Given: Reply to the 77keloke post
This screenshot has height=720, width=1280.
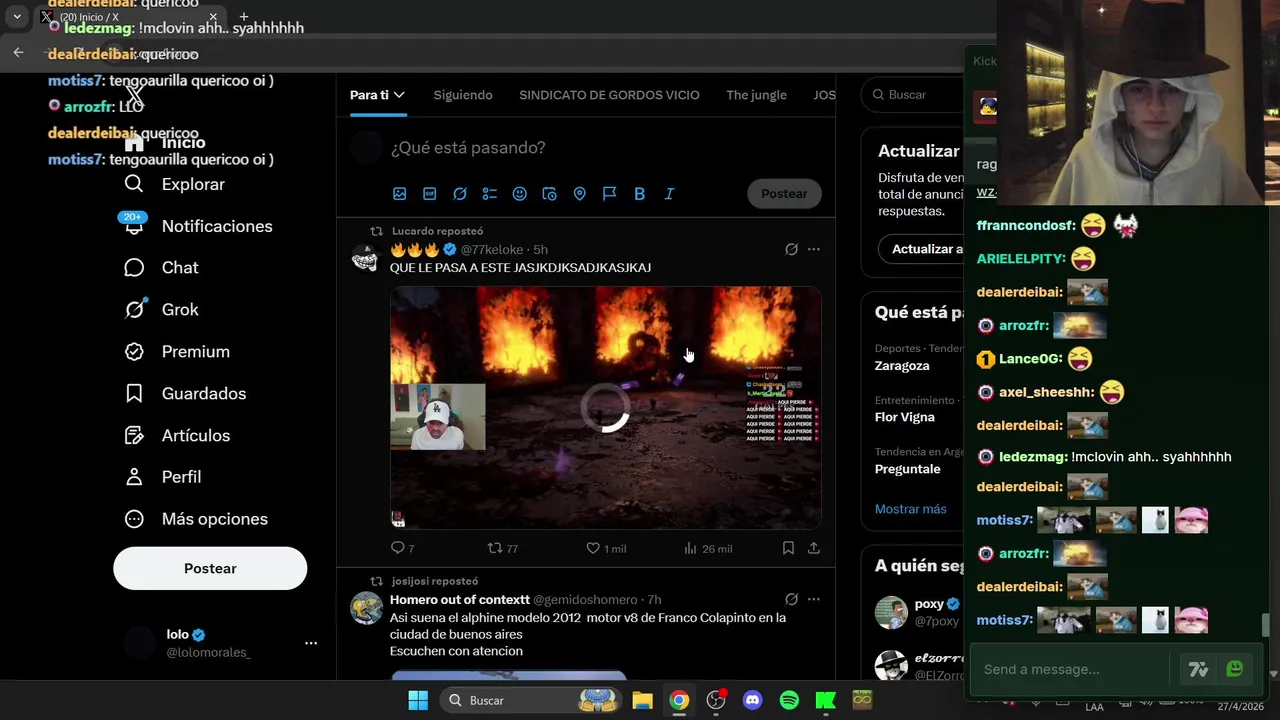Looking at the screenshot, I should (402, 548).
